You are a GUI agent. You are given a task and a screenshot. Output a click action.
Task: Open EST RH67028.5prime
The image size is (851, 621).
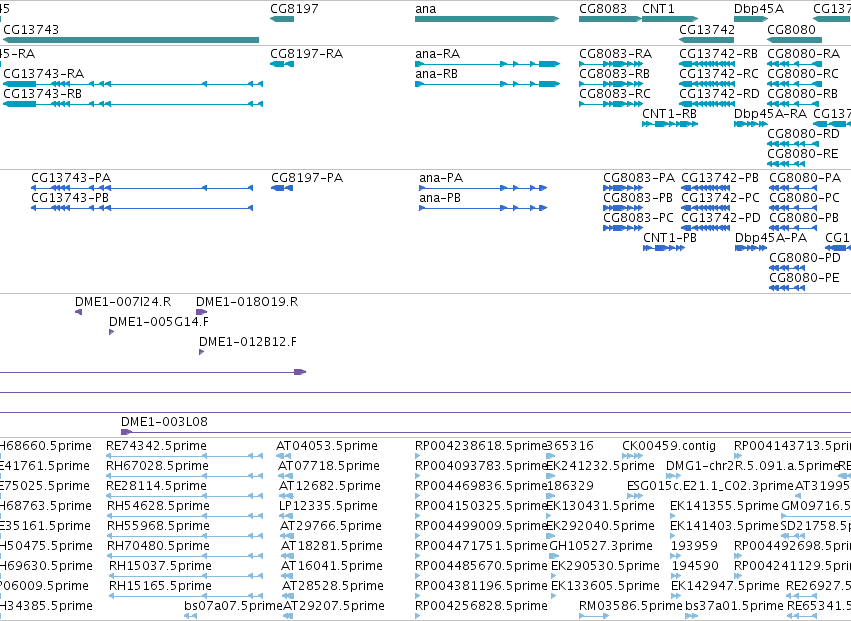185,477
